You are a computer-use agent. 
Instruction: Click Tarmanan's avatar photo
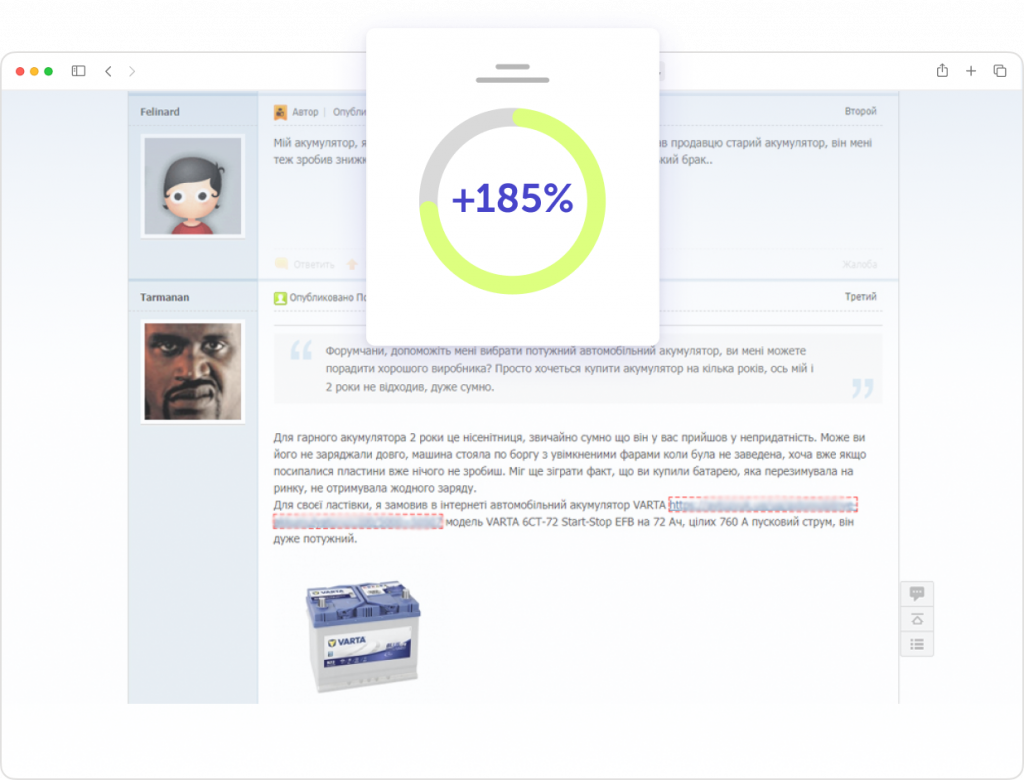[x=193, y=371]
